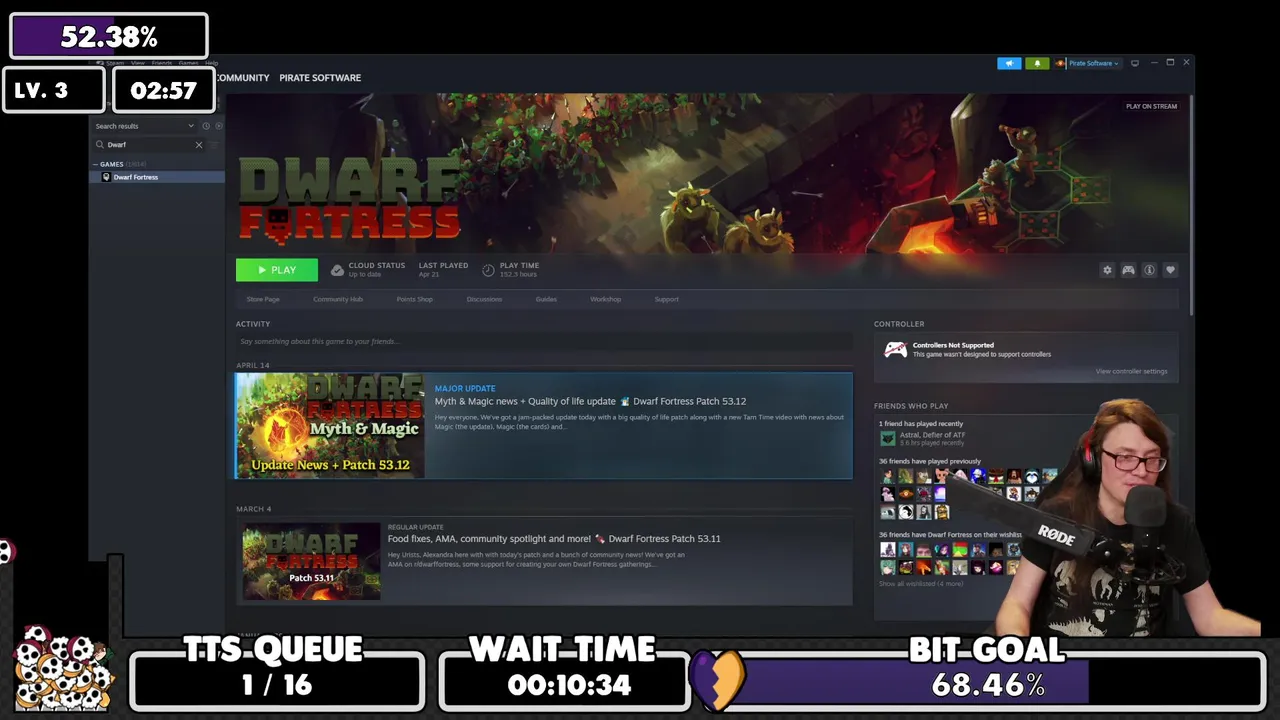
Task: Open the PIRATE SOFTWARE profile menu
Action: (320, 78)
